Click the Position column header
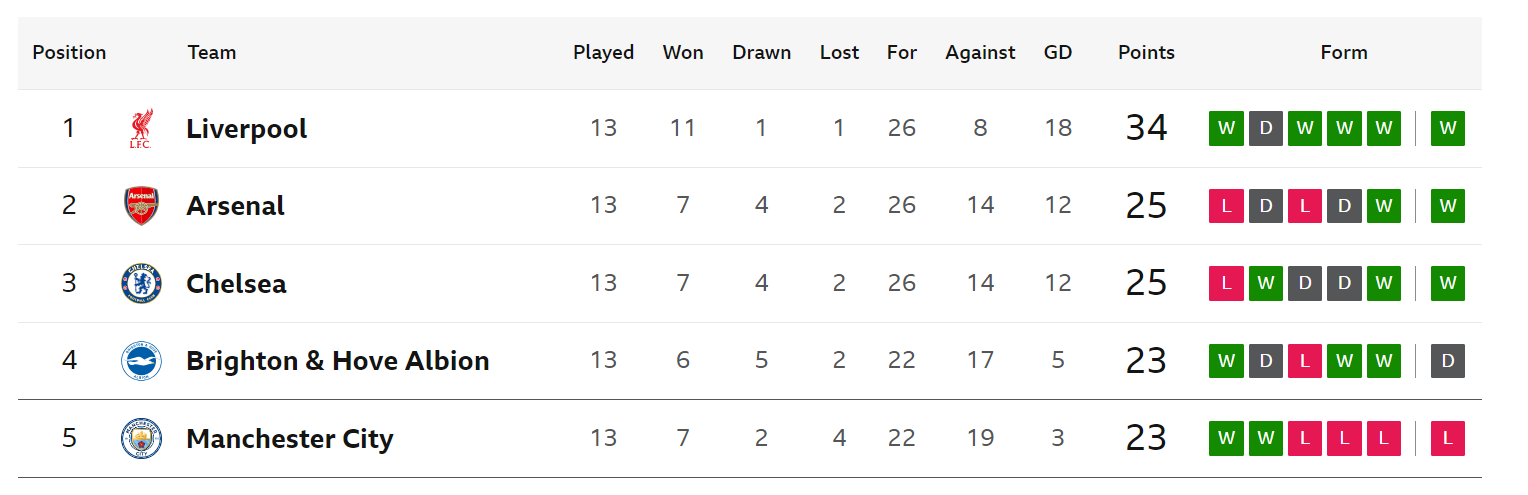 point(69,53)
